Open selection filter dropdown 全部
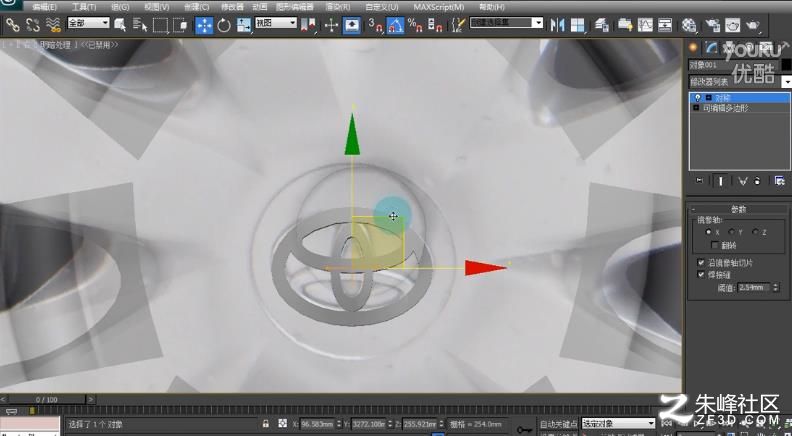The width and height of the screenshot is (792, 436). click(88, 23)
